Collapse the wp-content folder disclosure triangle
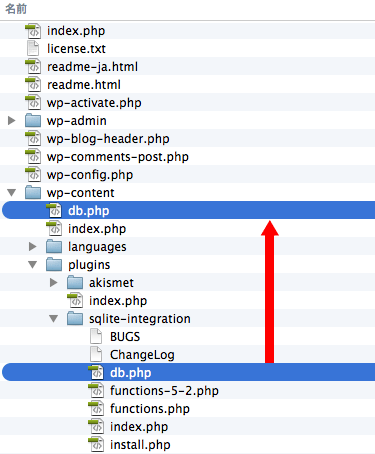 [12, 193]
